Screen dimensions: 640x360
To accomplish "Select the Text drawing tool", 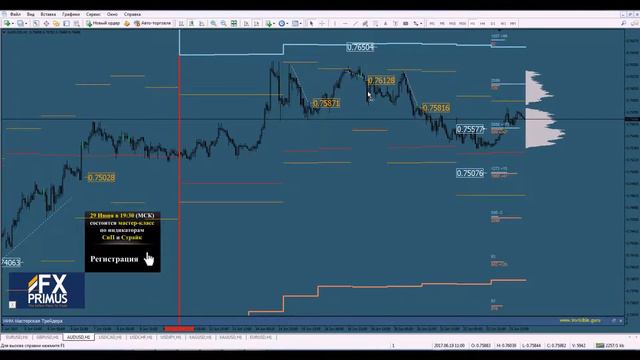I will click(385, 24).
